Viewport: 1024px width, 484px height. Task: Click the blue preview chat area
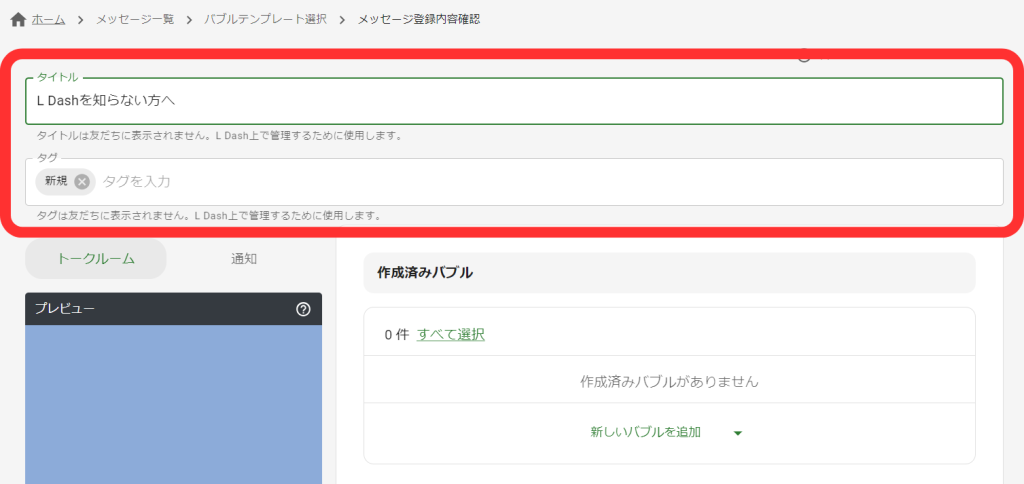click(x=174, y=404)
